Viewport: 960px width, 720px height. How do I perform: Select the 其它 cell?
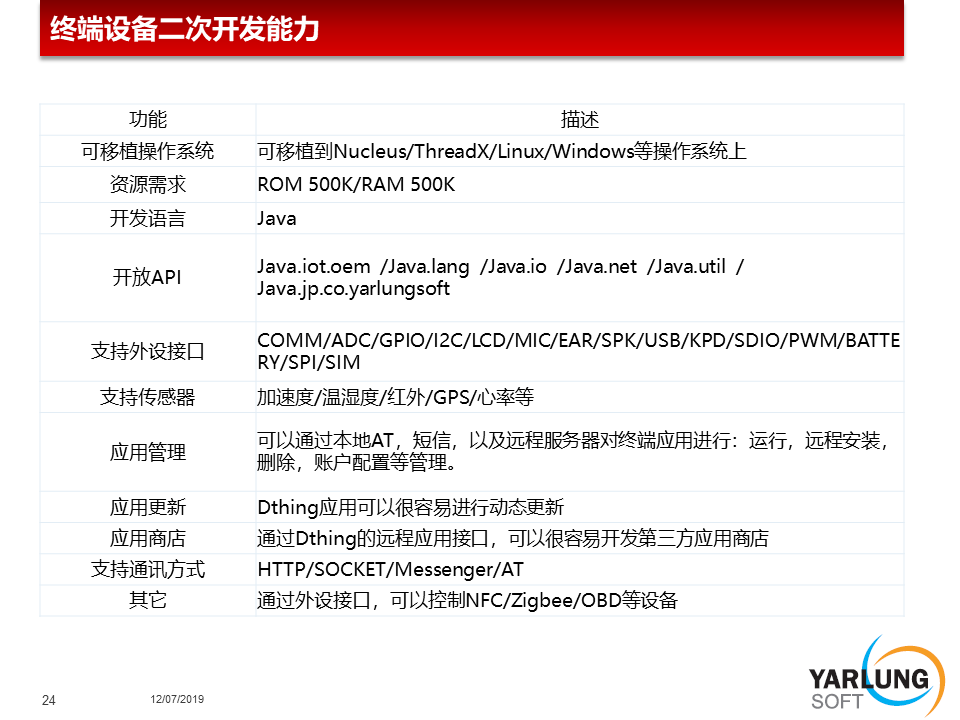tap(148, 600)
